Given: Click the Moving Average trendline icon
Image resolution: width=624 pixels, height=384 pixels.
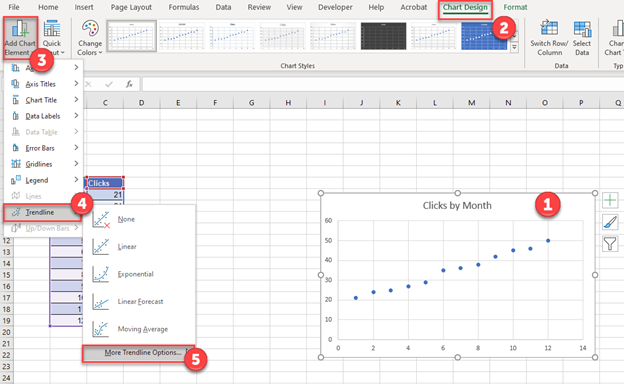Looking at the screenshot, I should 101,329.
